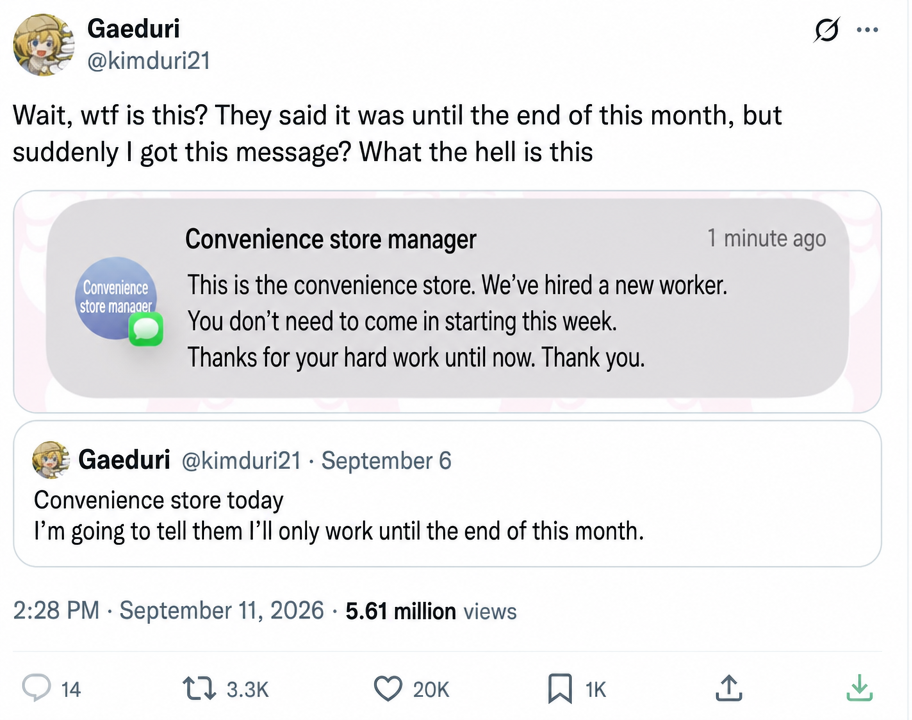Click the September 6 date in quoted tweet
This screenshot has width=912, height=720.
[386, 461]
